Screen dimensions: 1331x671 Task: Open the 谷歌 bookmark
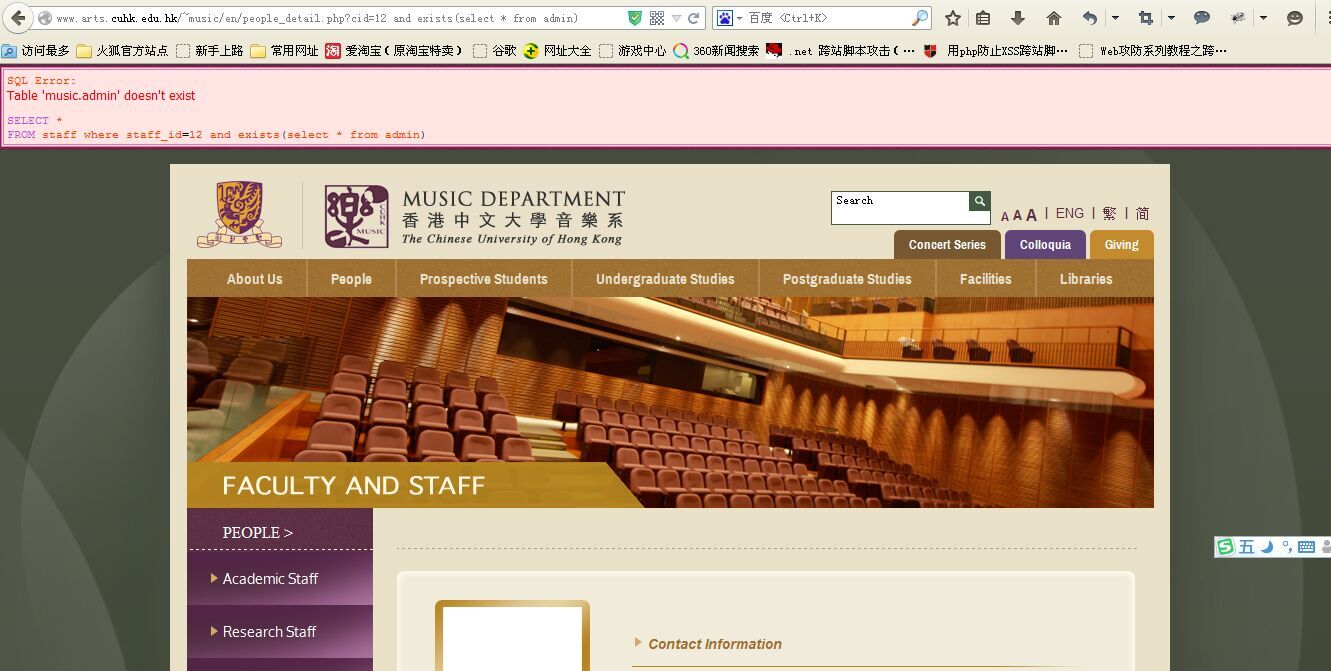point(495,50)
